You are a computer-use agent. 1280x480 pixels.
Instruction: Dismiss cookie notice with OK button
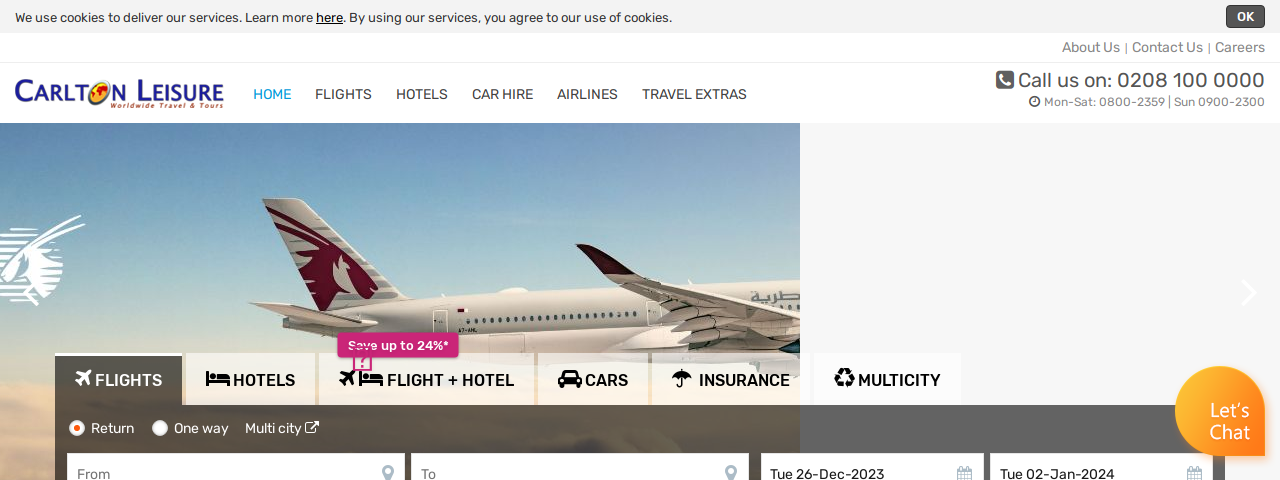(x=1245, y=16)
